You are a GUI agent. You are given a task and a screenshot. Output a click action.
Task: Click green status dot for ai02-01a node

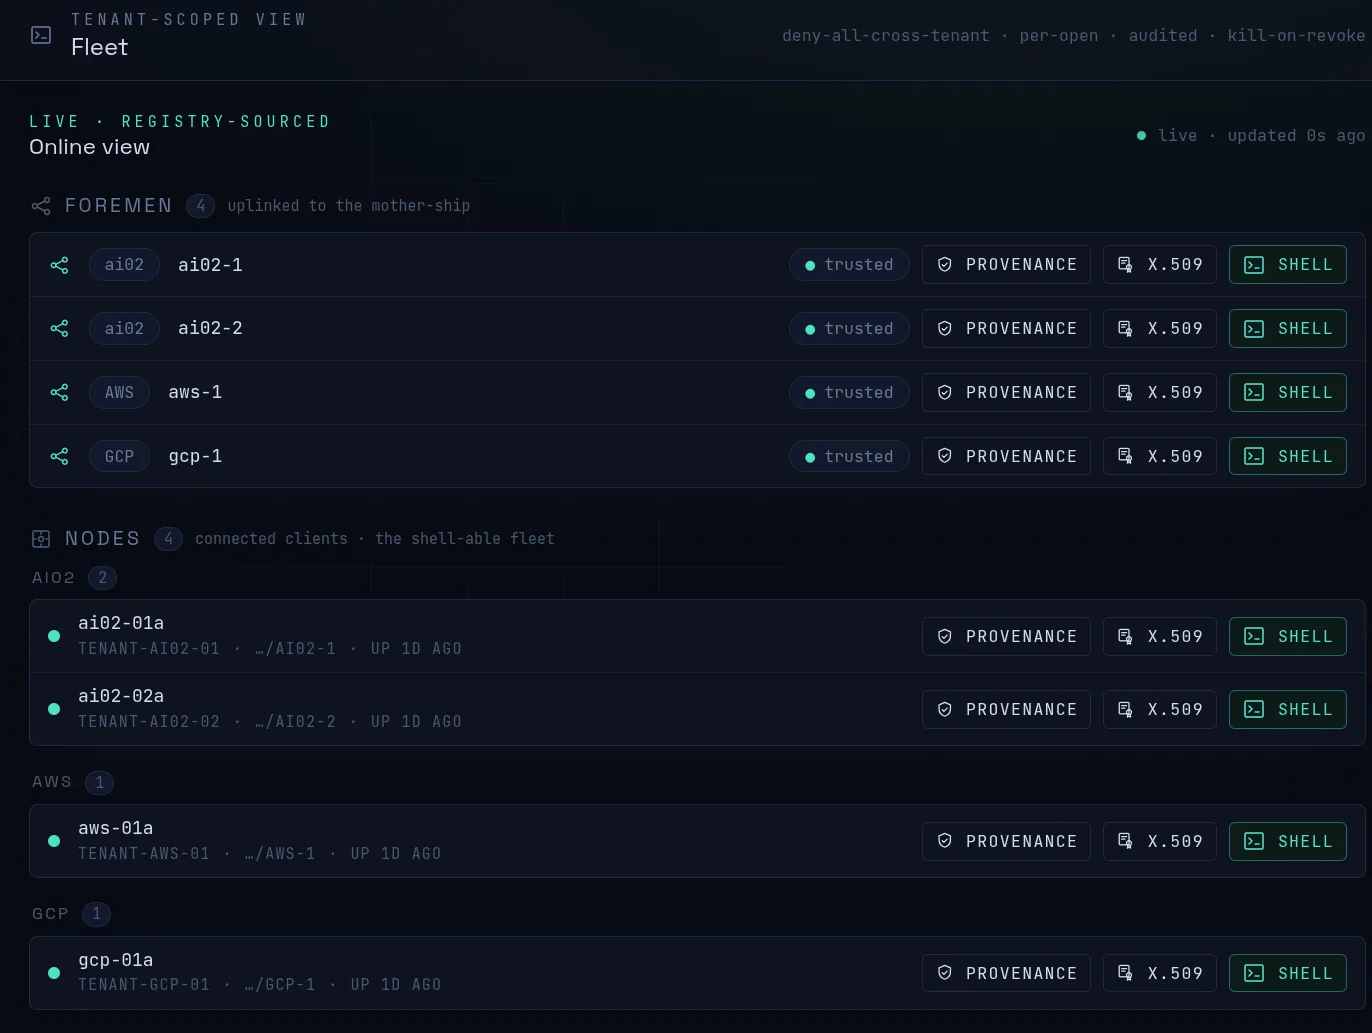pyautogui.click(x=54, y=636)
